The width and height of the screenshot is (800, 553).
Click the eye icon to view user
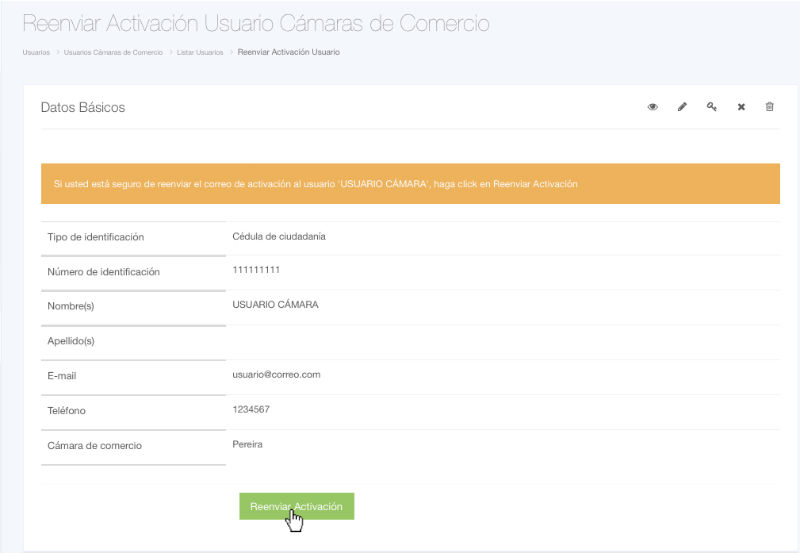tap(653, 107)
